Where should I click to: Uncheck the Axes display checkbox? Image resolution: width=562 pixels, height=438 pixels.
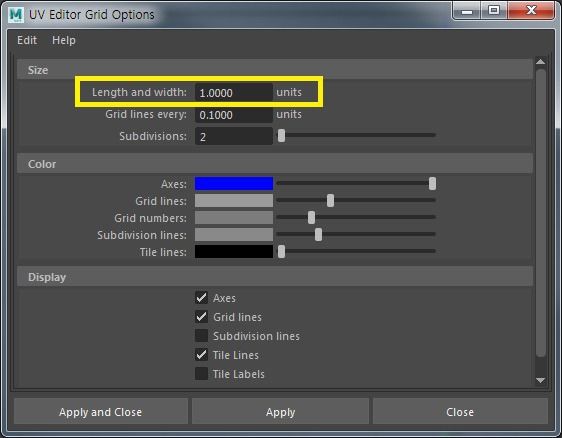coord(201,297)
